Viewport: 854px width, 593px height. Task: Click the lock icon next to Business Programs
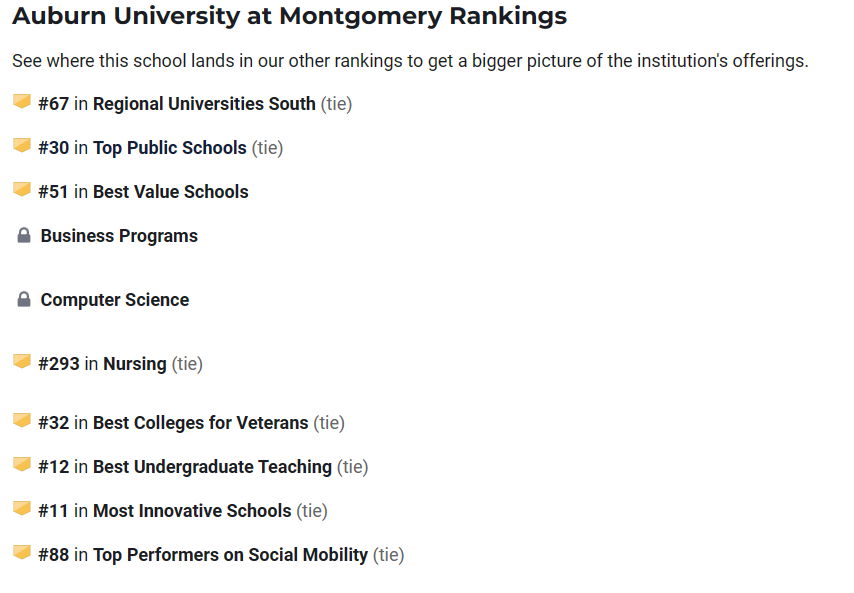pyautogui.click(x=24, y=236)
